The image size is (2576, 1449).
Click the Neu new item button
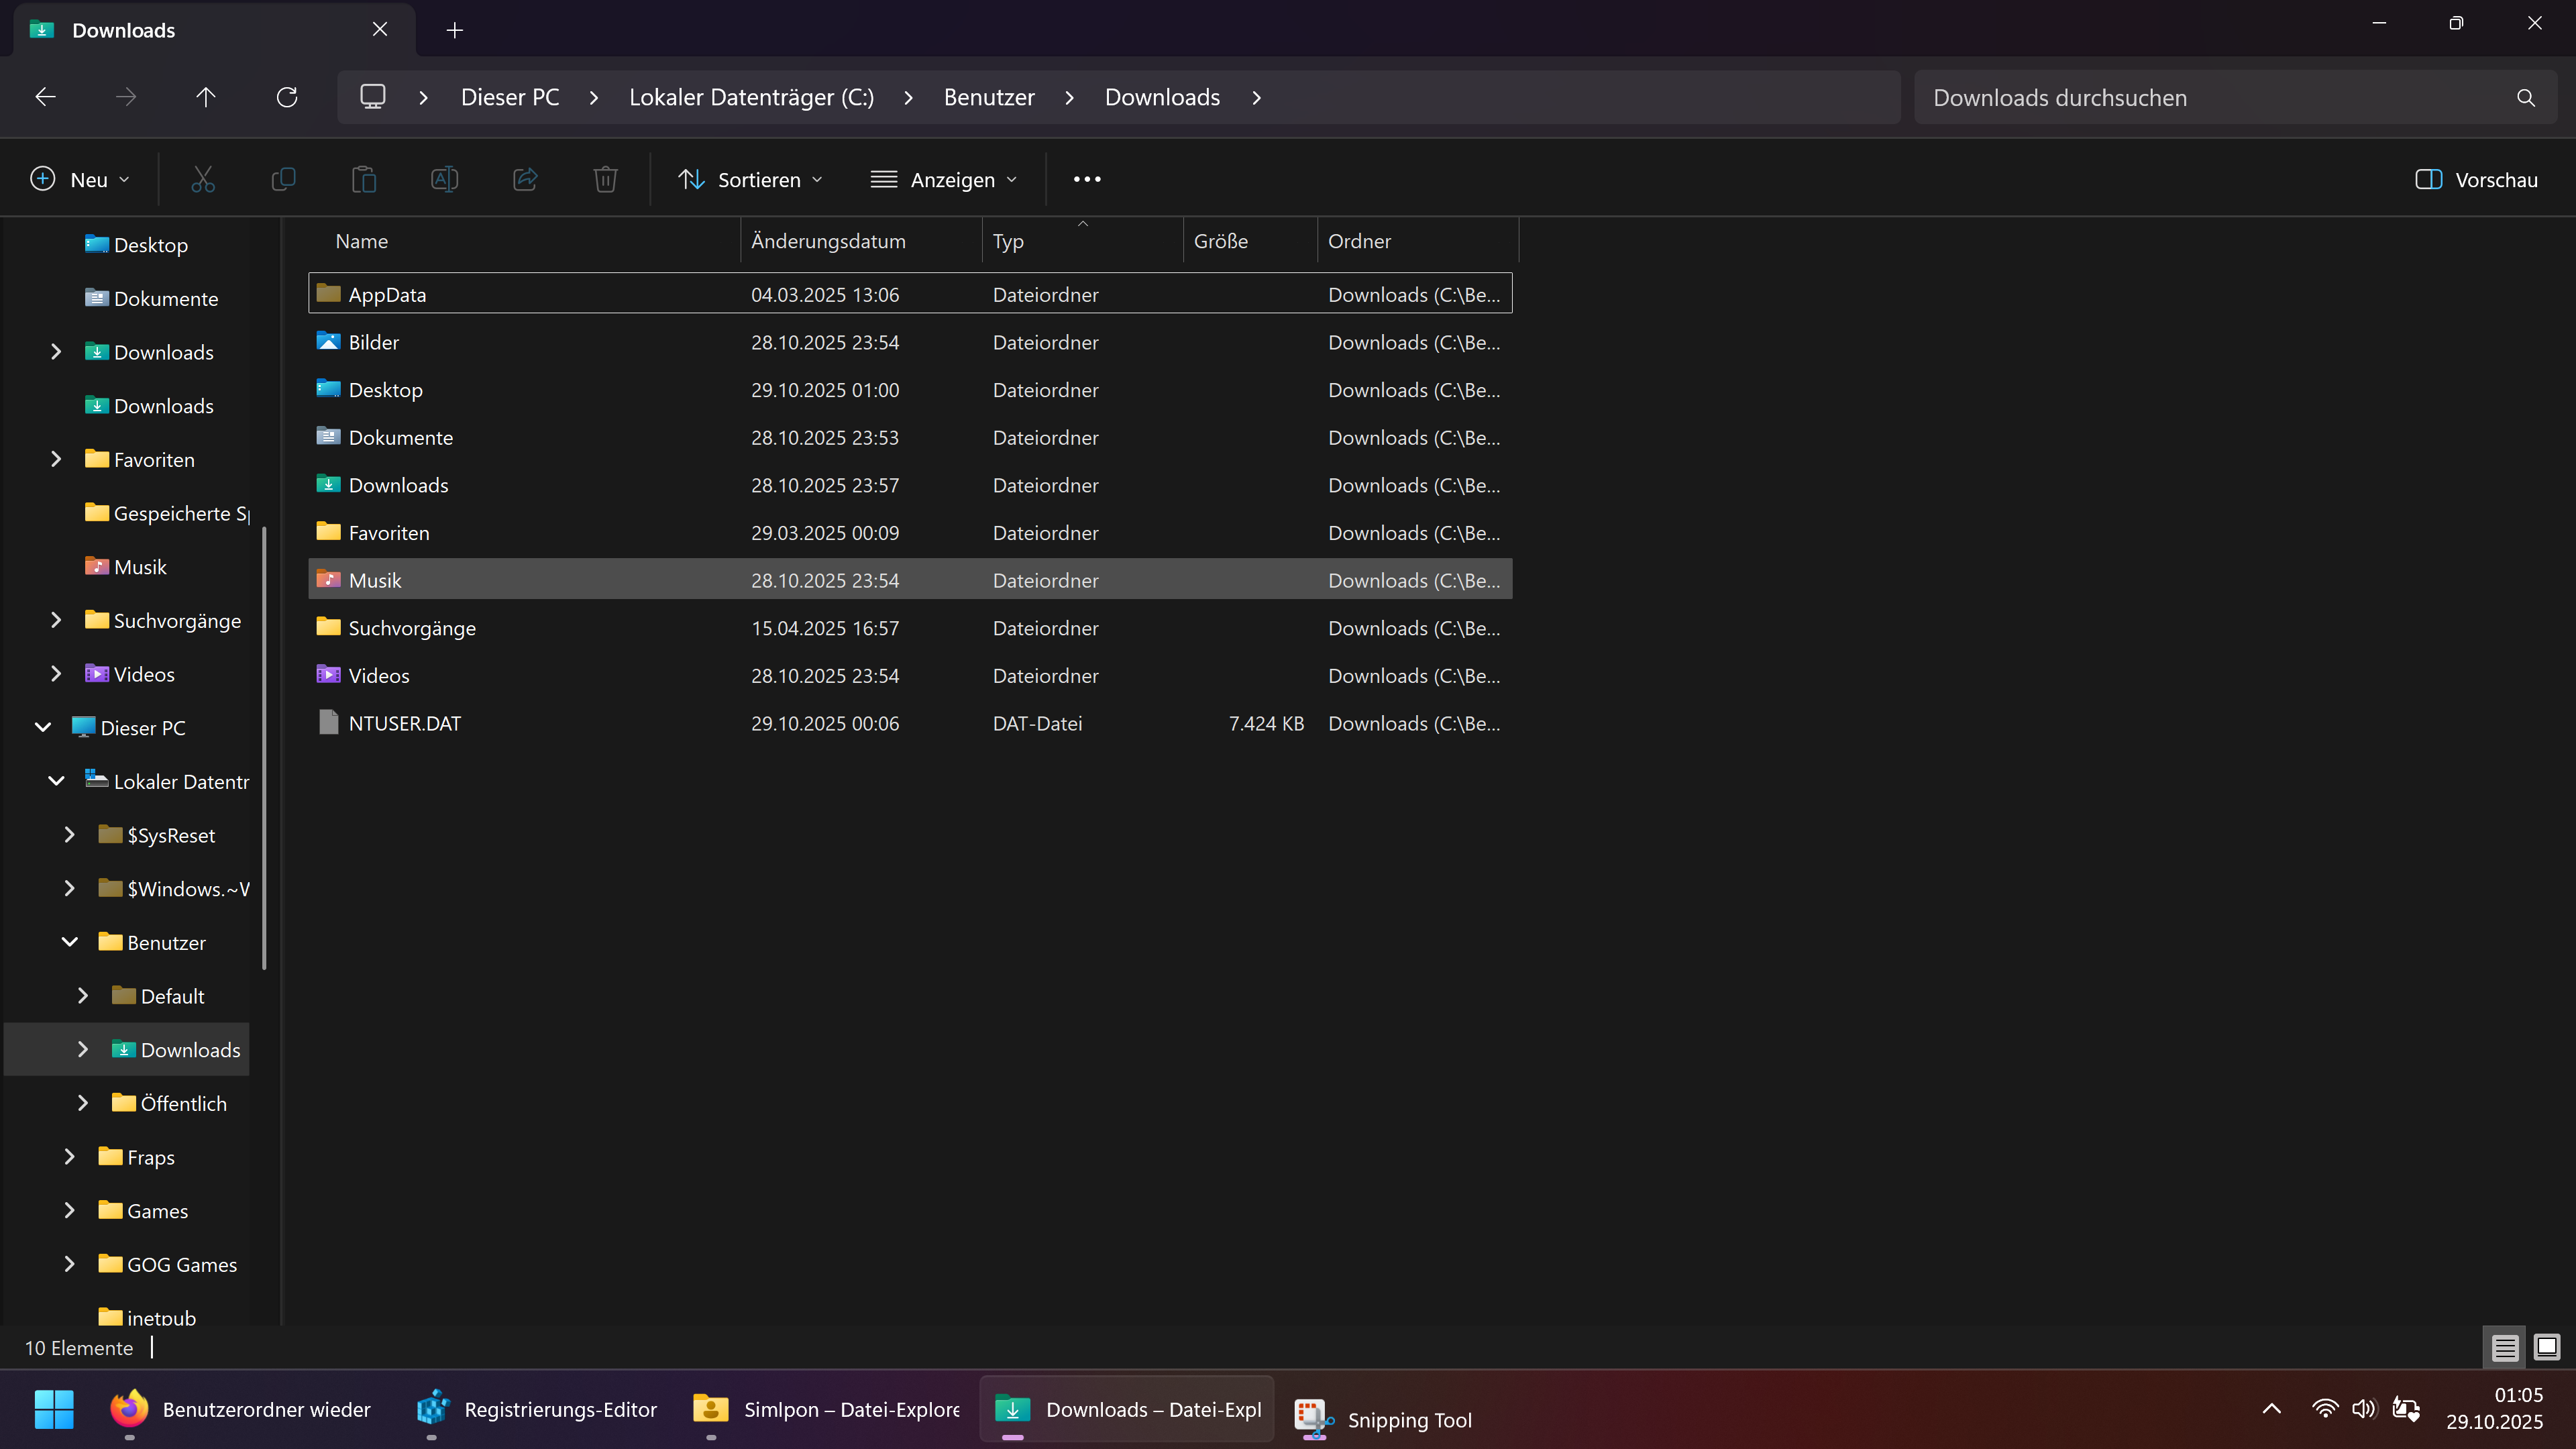(80, 180)
